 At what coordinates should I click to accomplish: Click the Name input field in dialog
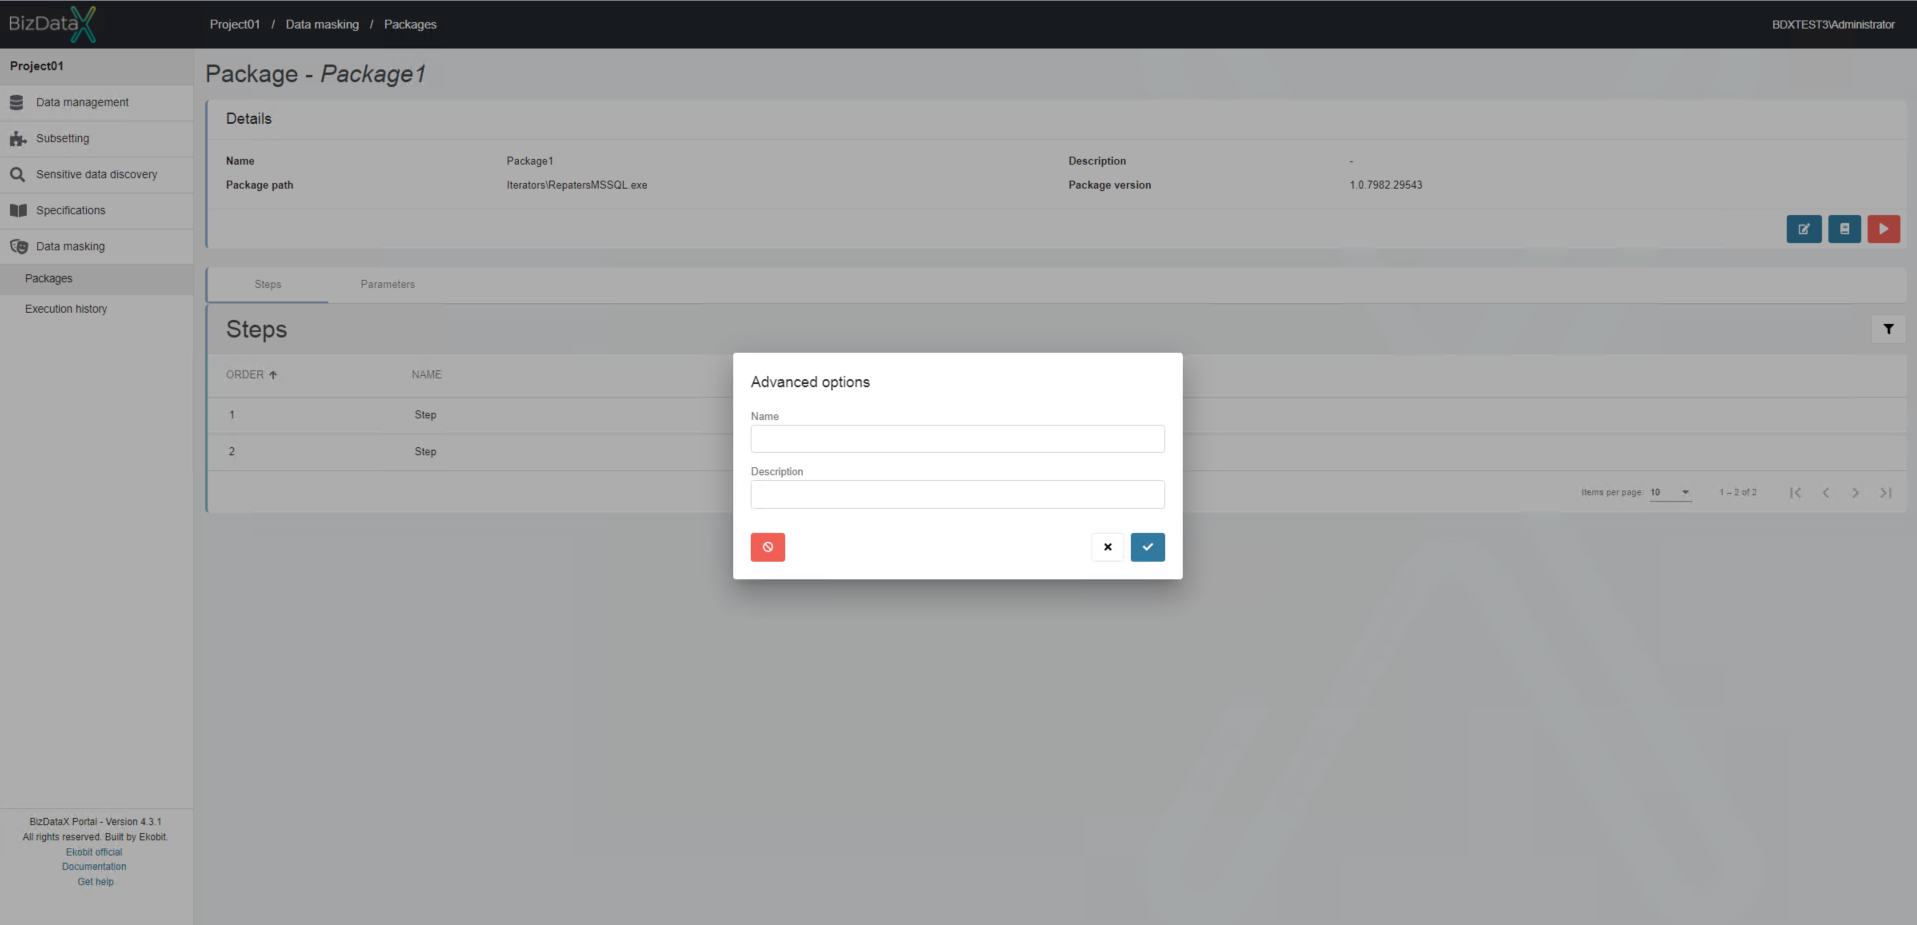[x=958, y=439]
